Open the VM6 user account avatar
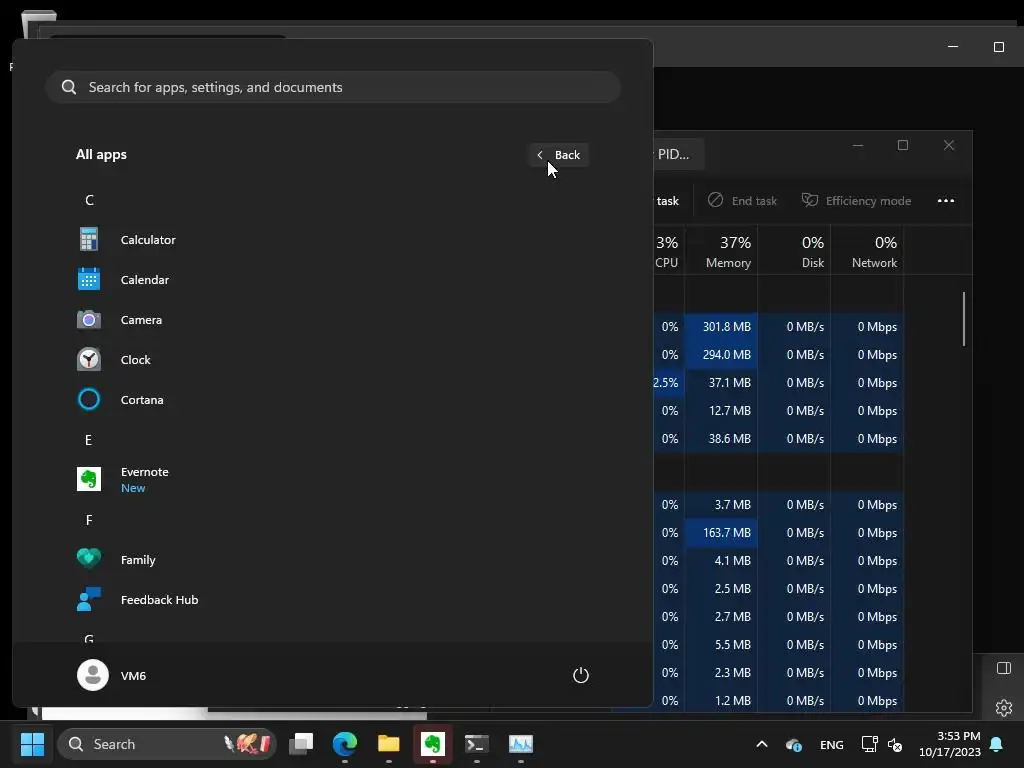 [93, 675]
